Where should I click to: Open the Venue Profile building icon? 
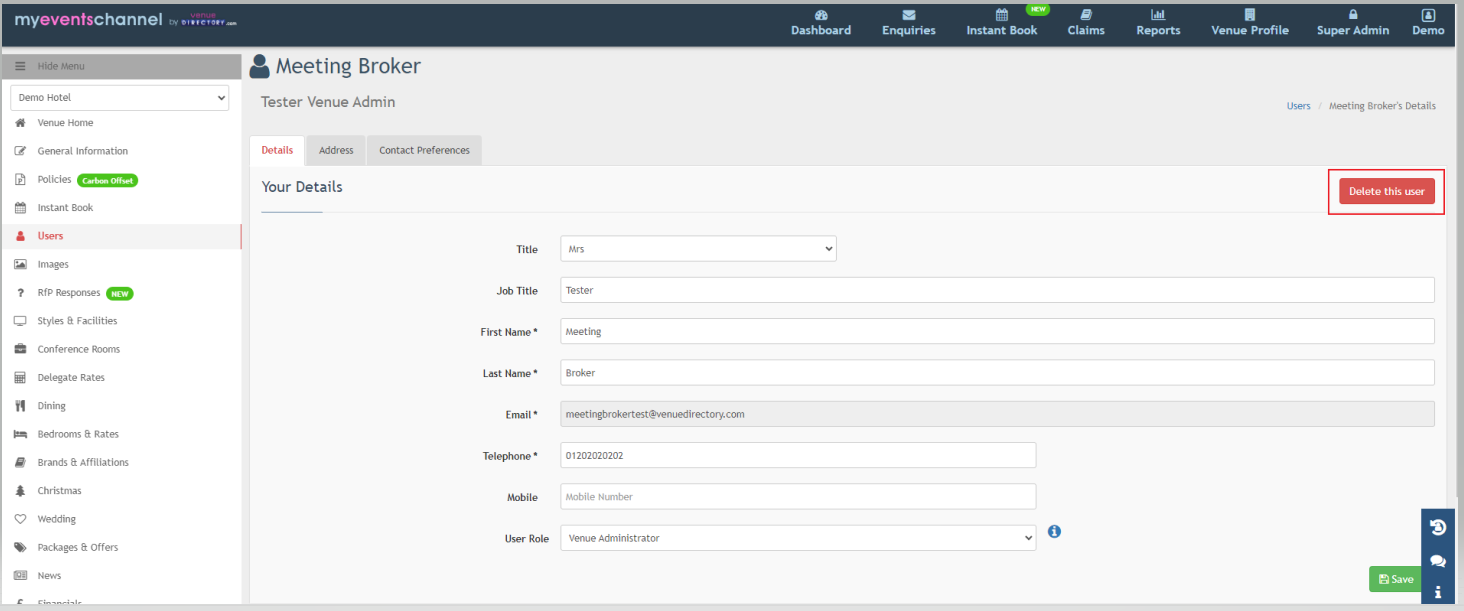click(1250, 15)
